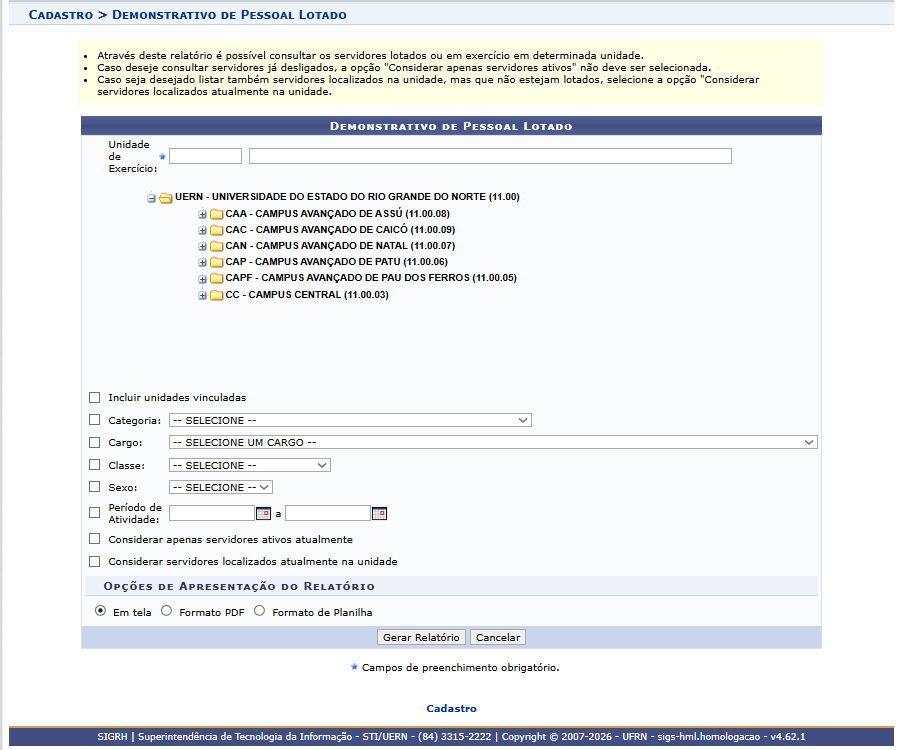The image size is (897, 750).
Task: Expand the CAPF Pau dos Ferros node
Action: 203,279
